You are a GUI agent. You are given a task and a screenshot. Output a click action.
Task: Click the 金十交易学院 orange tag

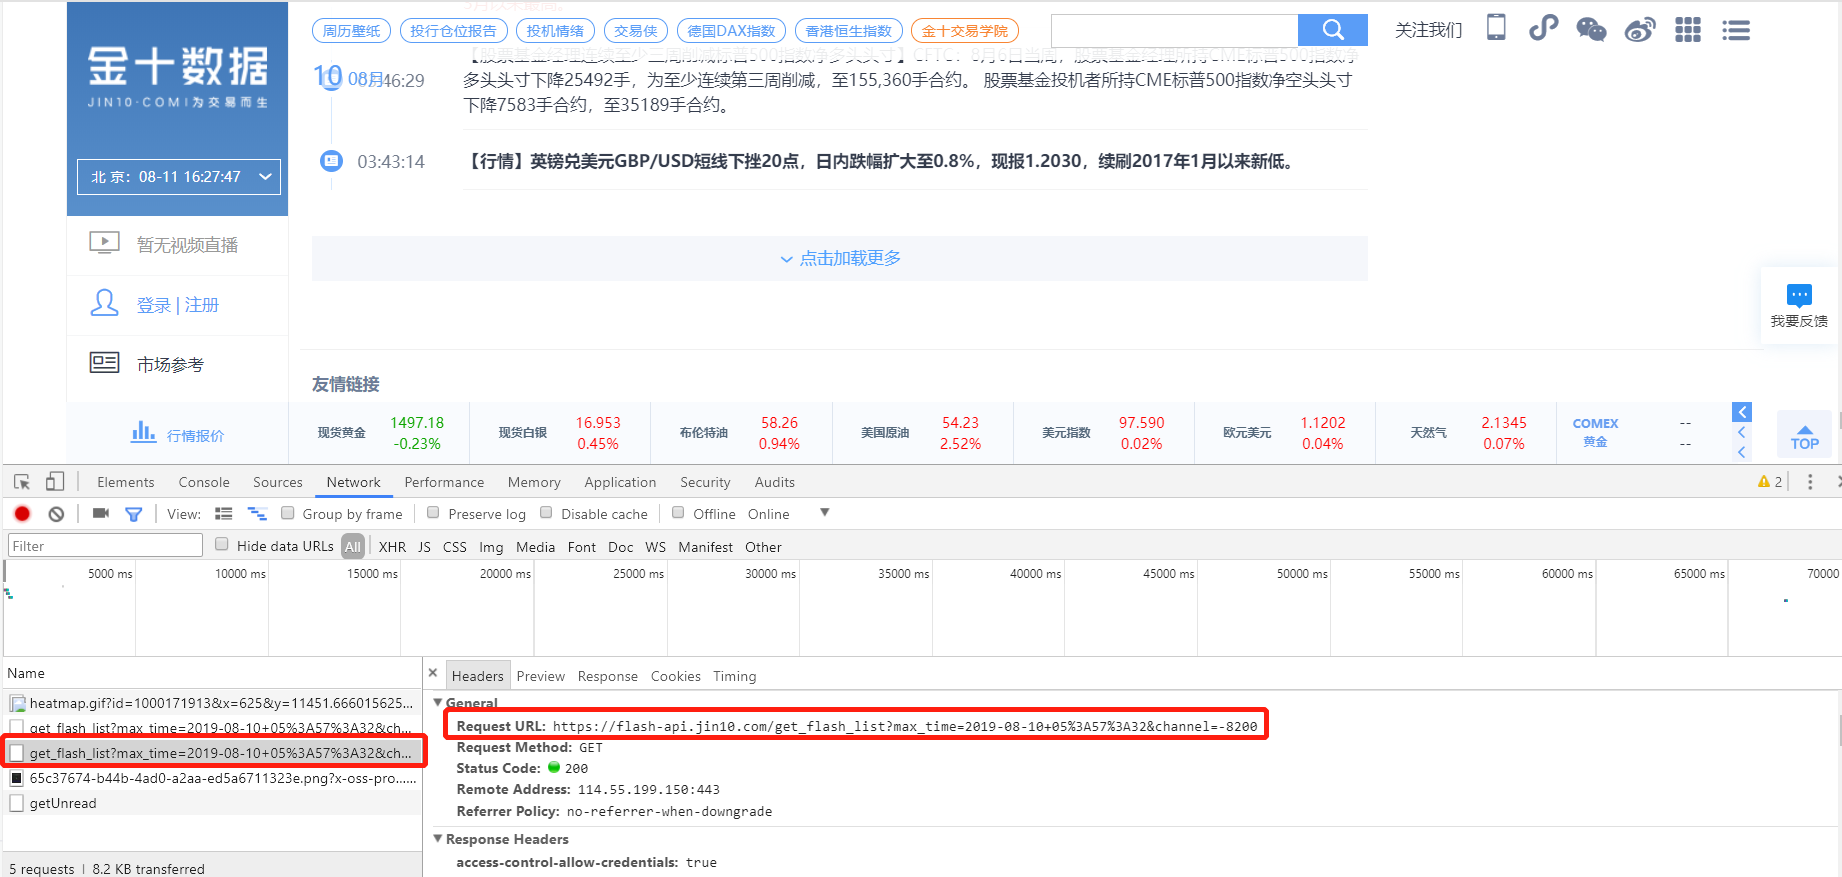coord(965,31)
